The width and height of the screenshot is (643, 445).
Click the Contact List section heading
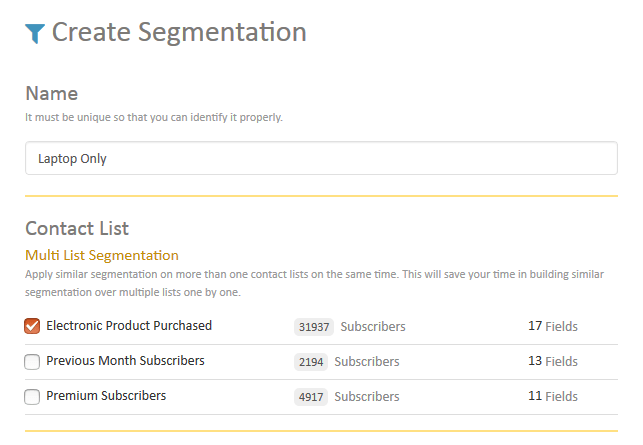(77, 228)
